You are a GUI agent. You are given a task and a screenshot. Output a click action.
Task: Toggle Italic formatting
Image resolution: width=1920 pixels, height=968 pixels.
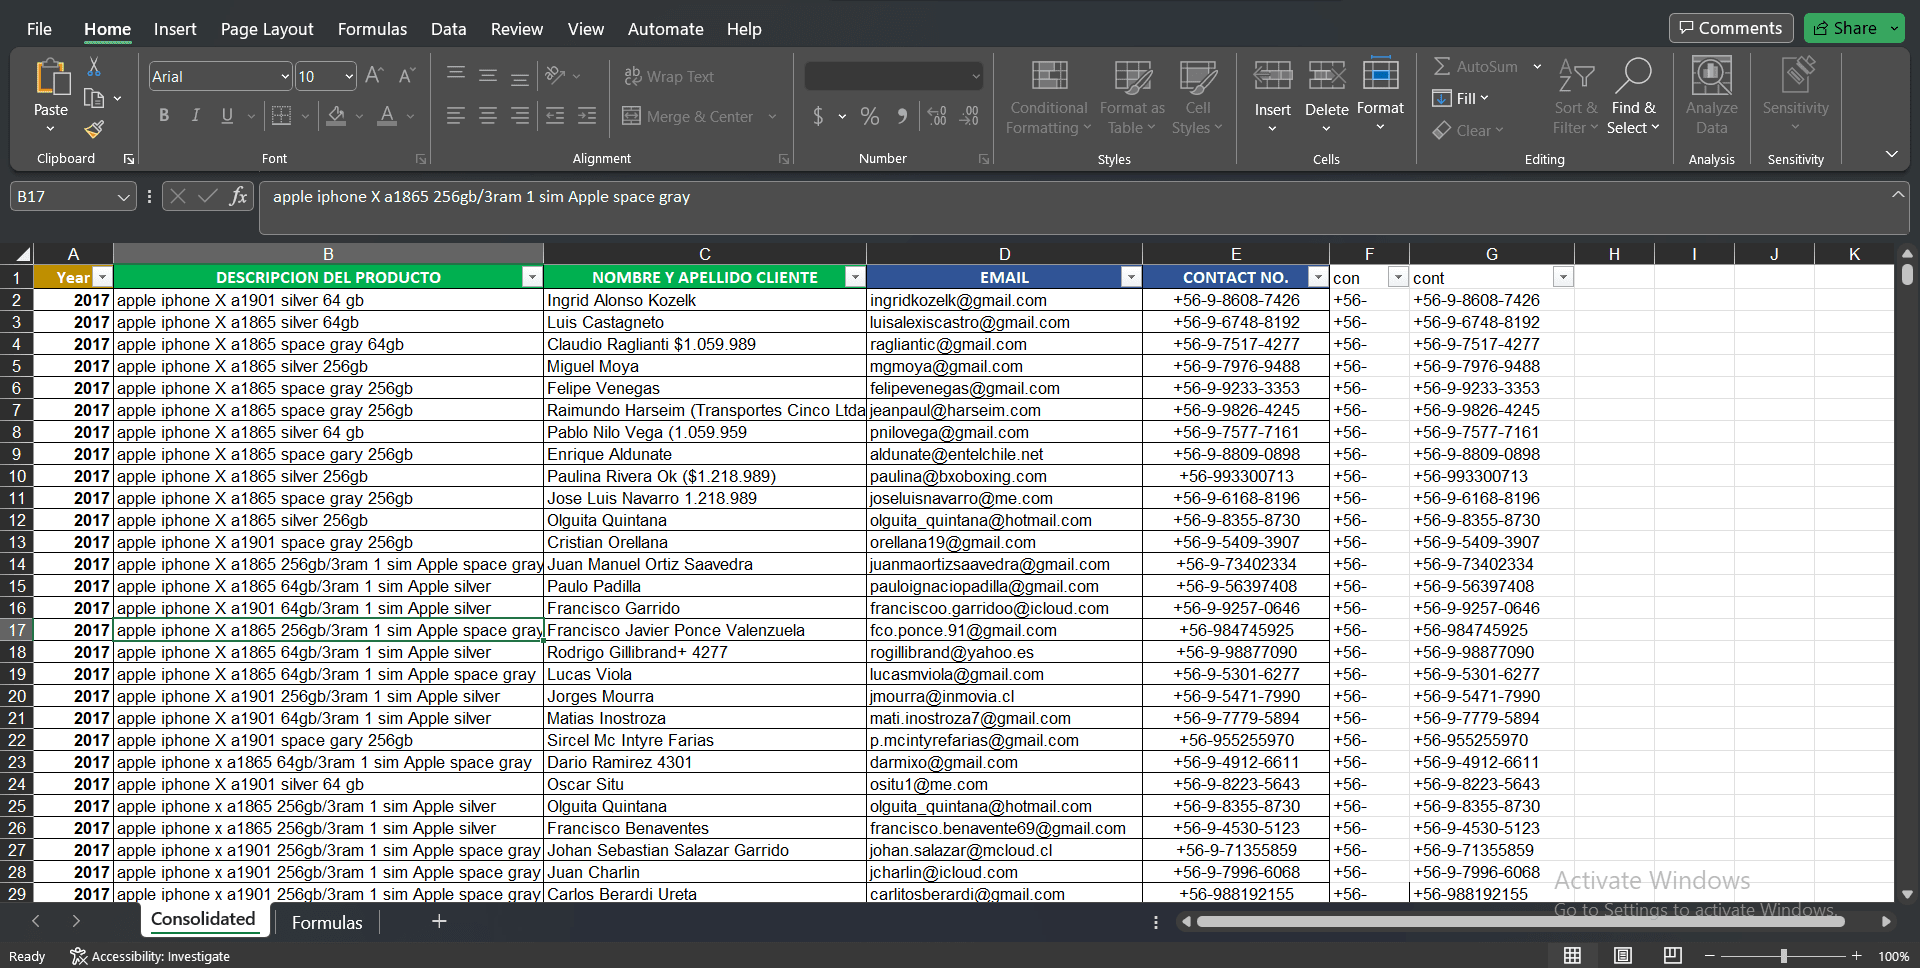(x=195, y=116)
